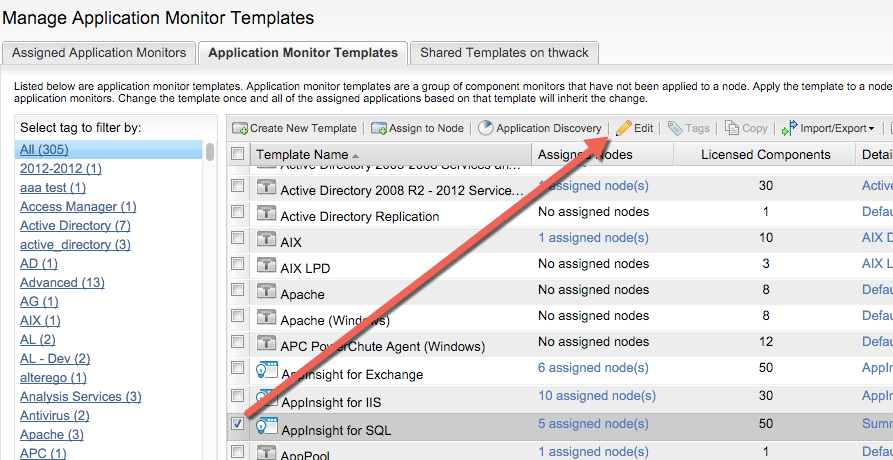Filter by Apache (3) tag

click(52, 434)
